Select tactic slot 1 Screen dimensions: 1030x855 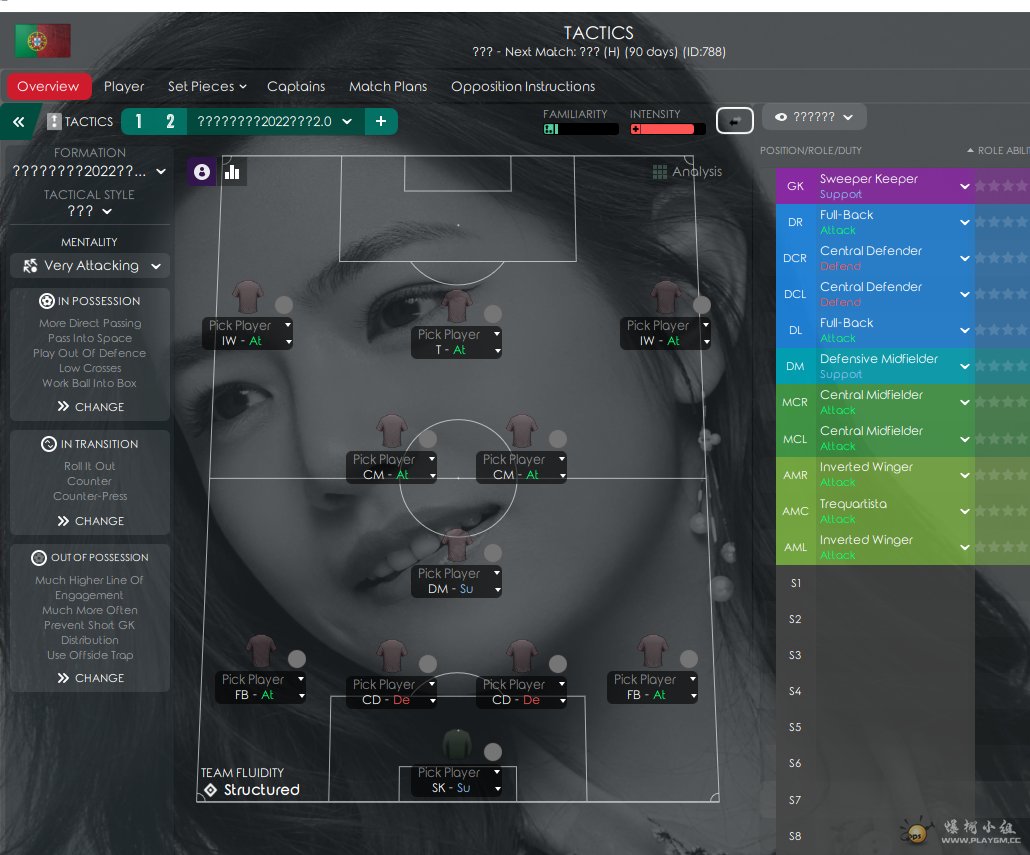[x=138, y=121]
